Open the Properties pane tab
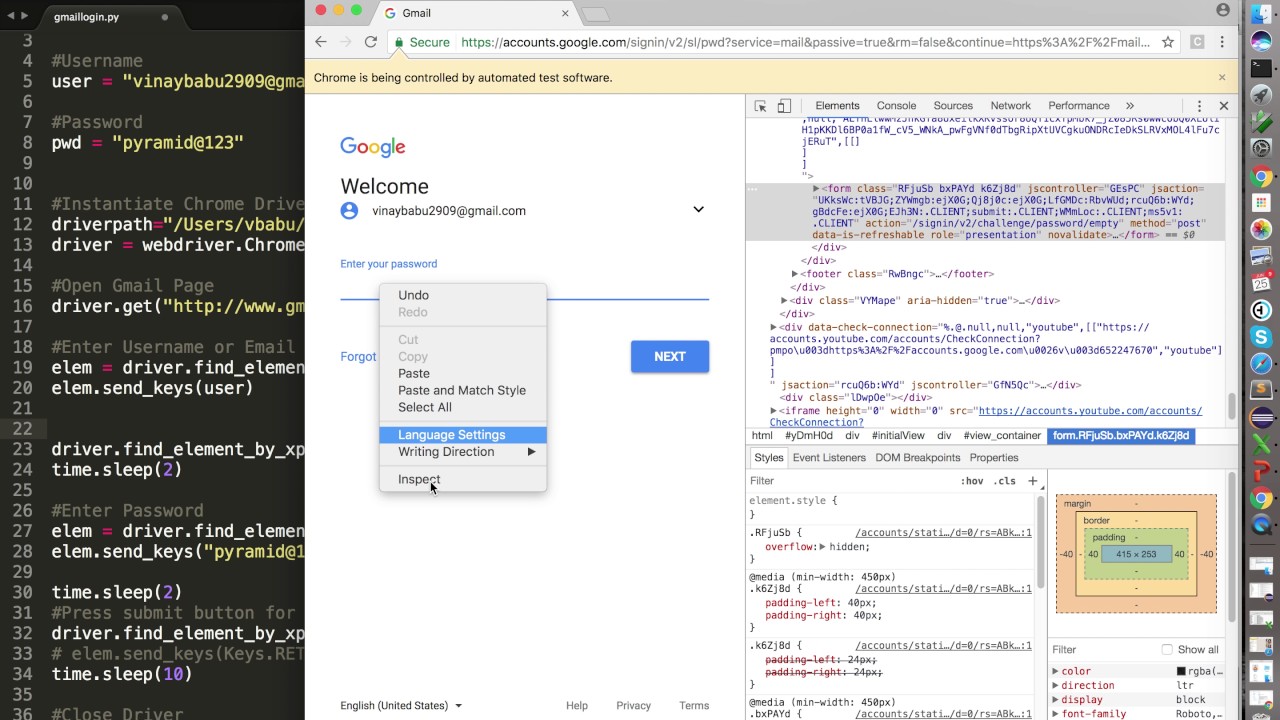 coord(994,458)
